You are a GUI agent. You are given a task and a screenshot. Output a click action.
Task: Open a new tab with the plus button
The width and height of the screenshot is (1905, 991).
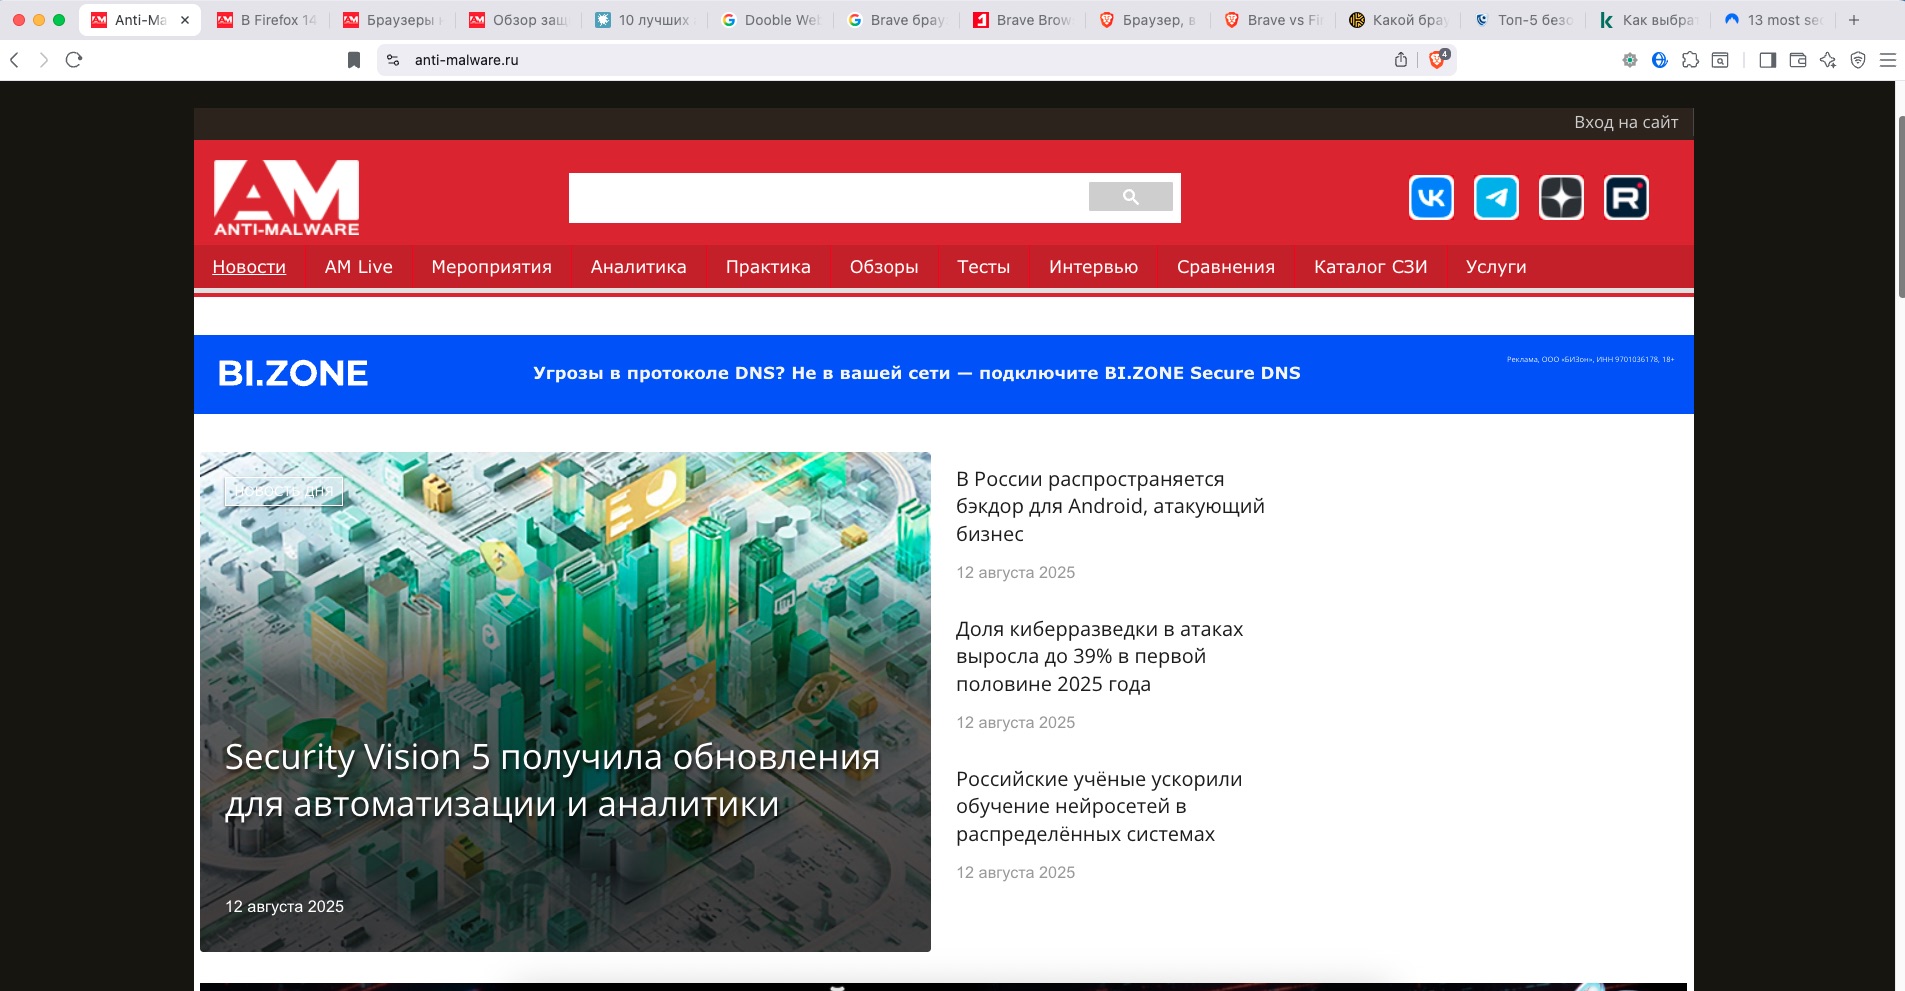coord(1854,20)
